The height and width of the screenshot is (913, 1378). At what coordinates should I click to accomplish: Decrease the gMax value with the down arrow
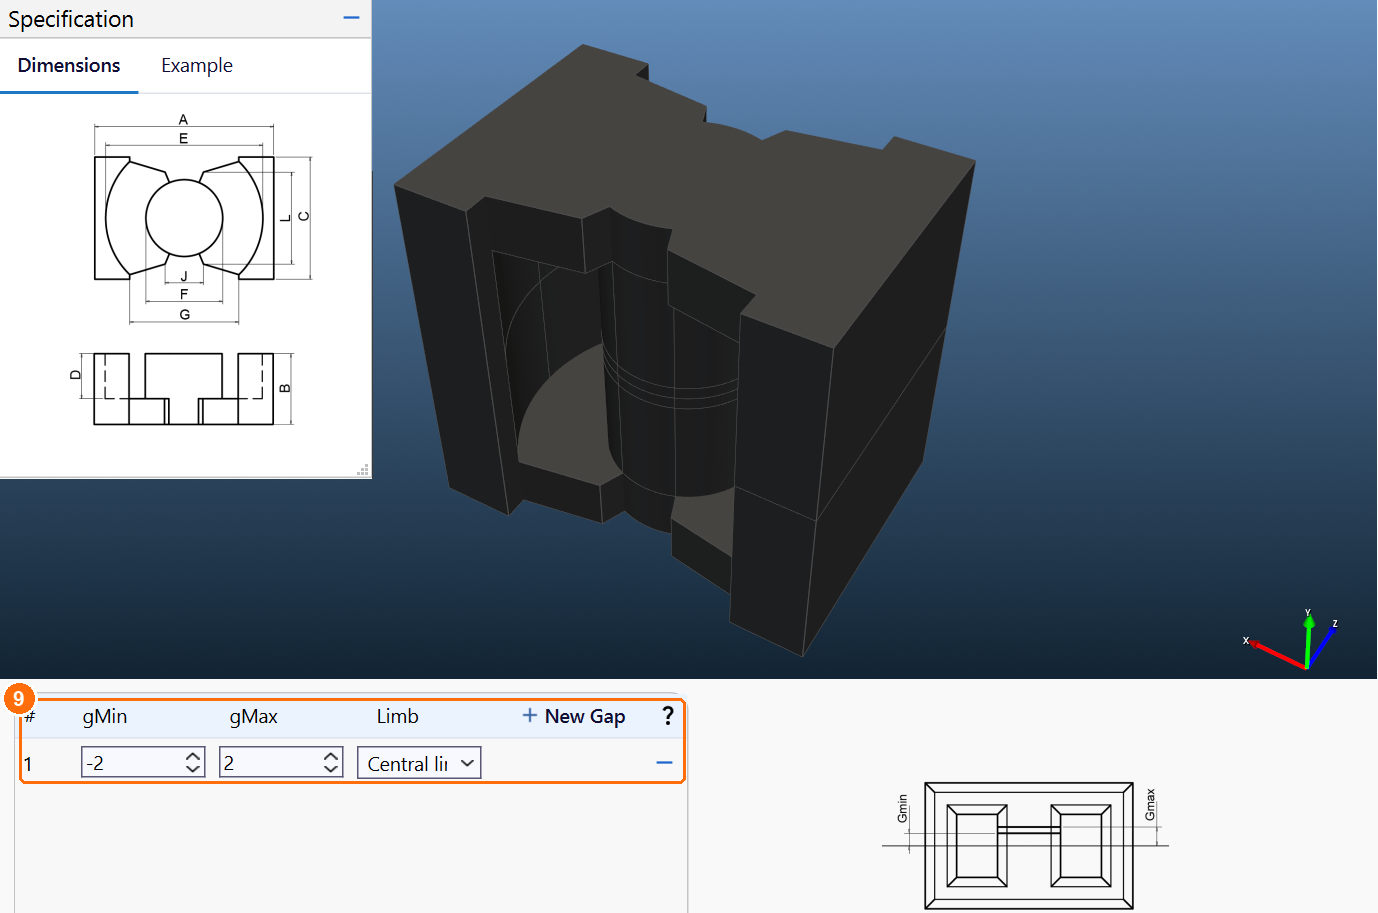click(x=331, y=769)
